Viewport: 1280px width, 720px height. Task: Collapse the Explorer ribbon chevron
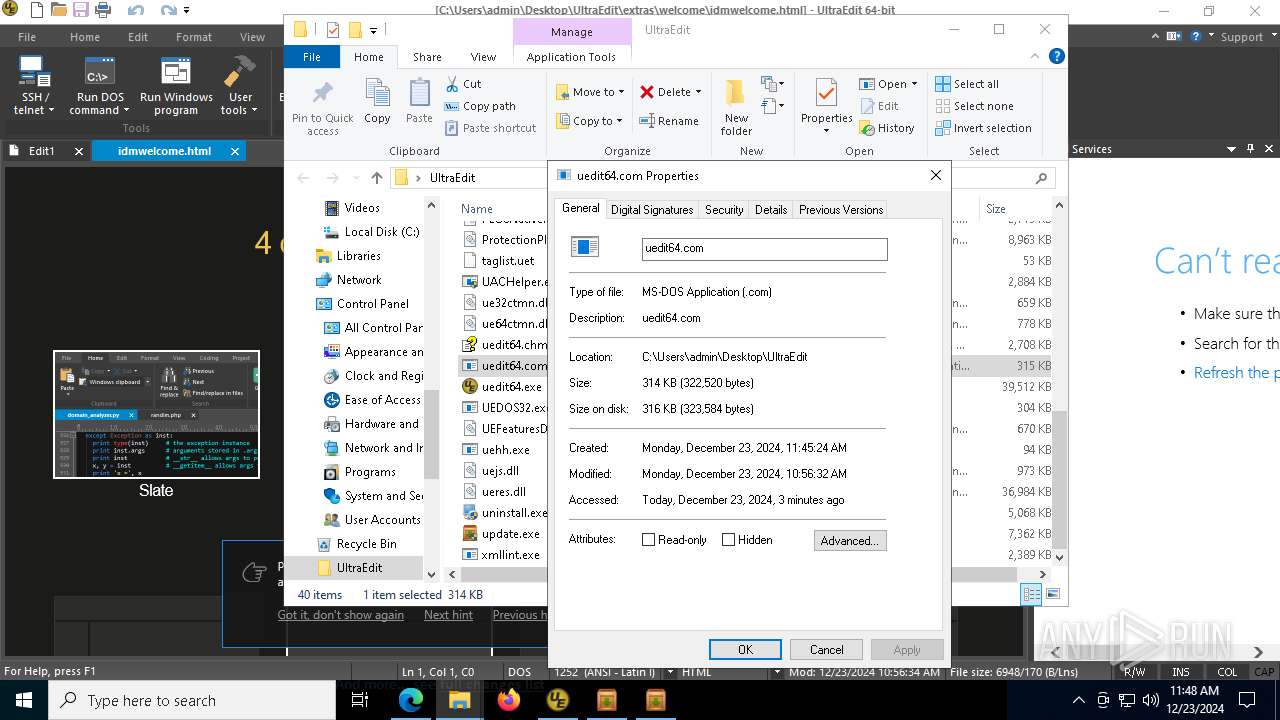click(1034, 57)
